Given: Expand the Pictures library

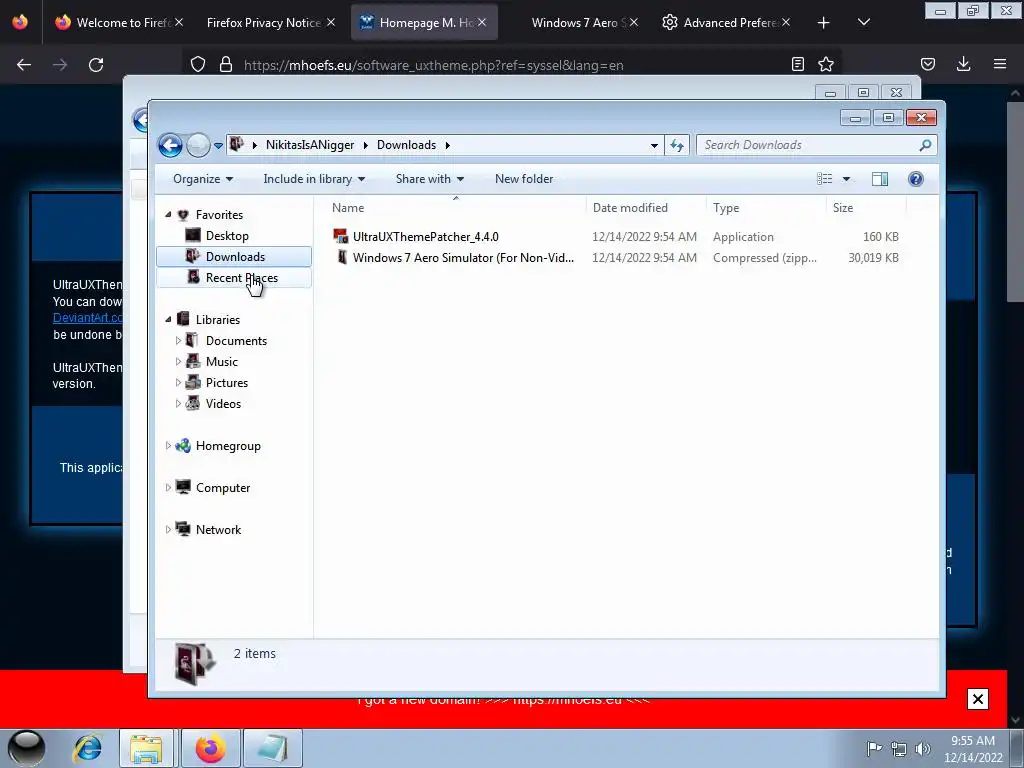Looking at the screenshot, I should [x=178, y=383].
